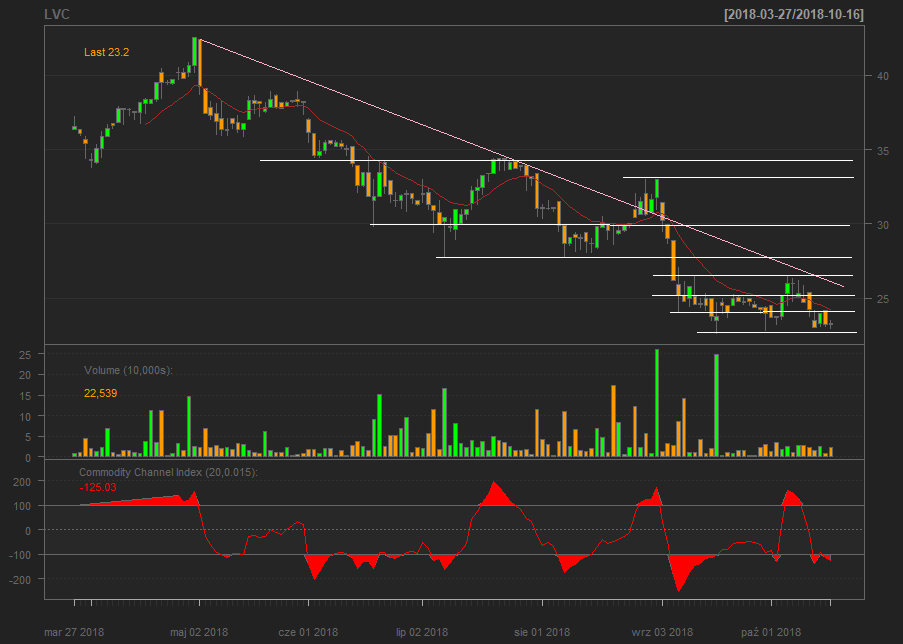Click the price axis label 30

click(882, 225)
